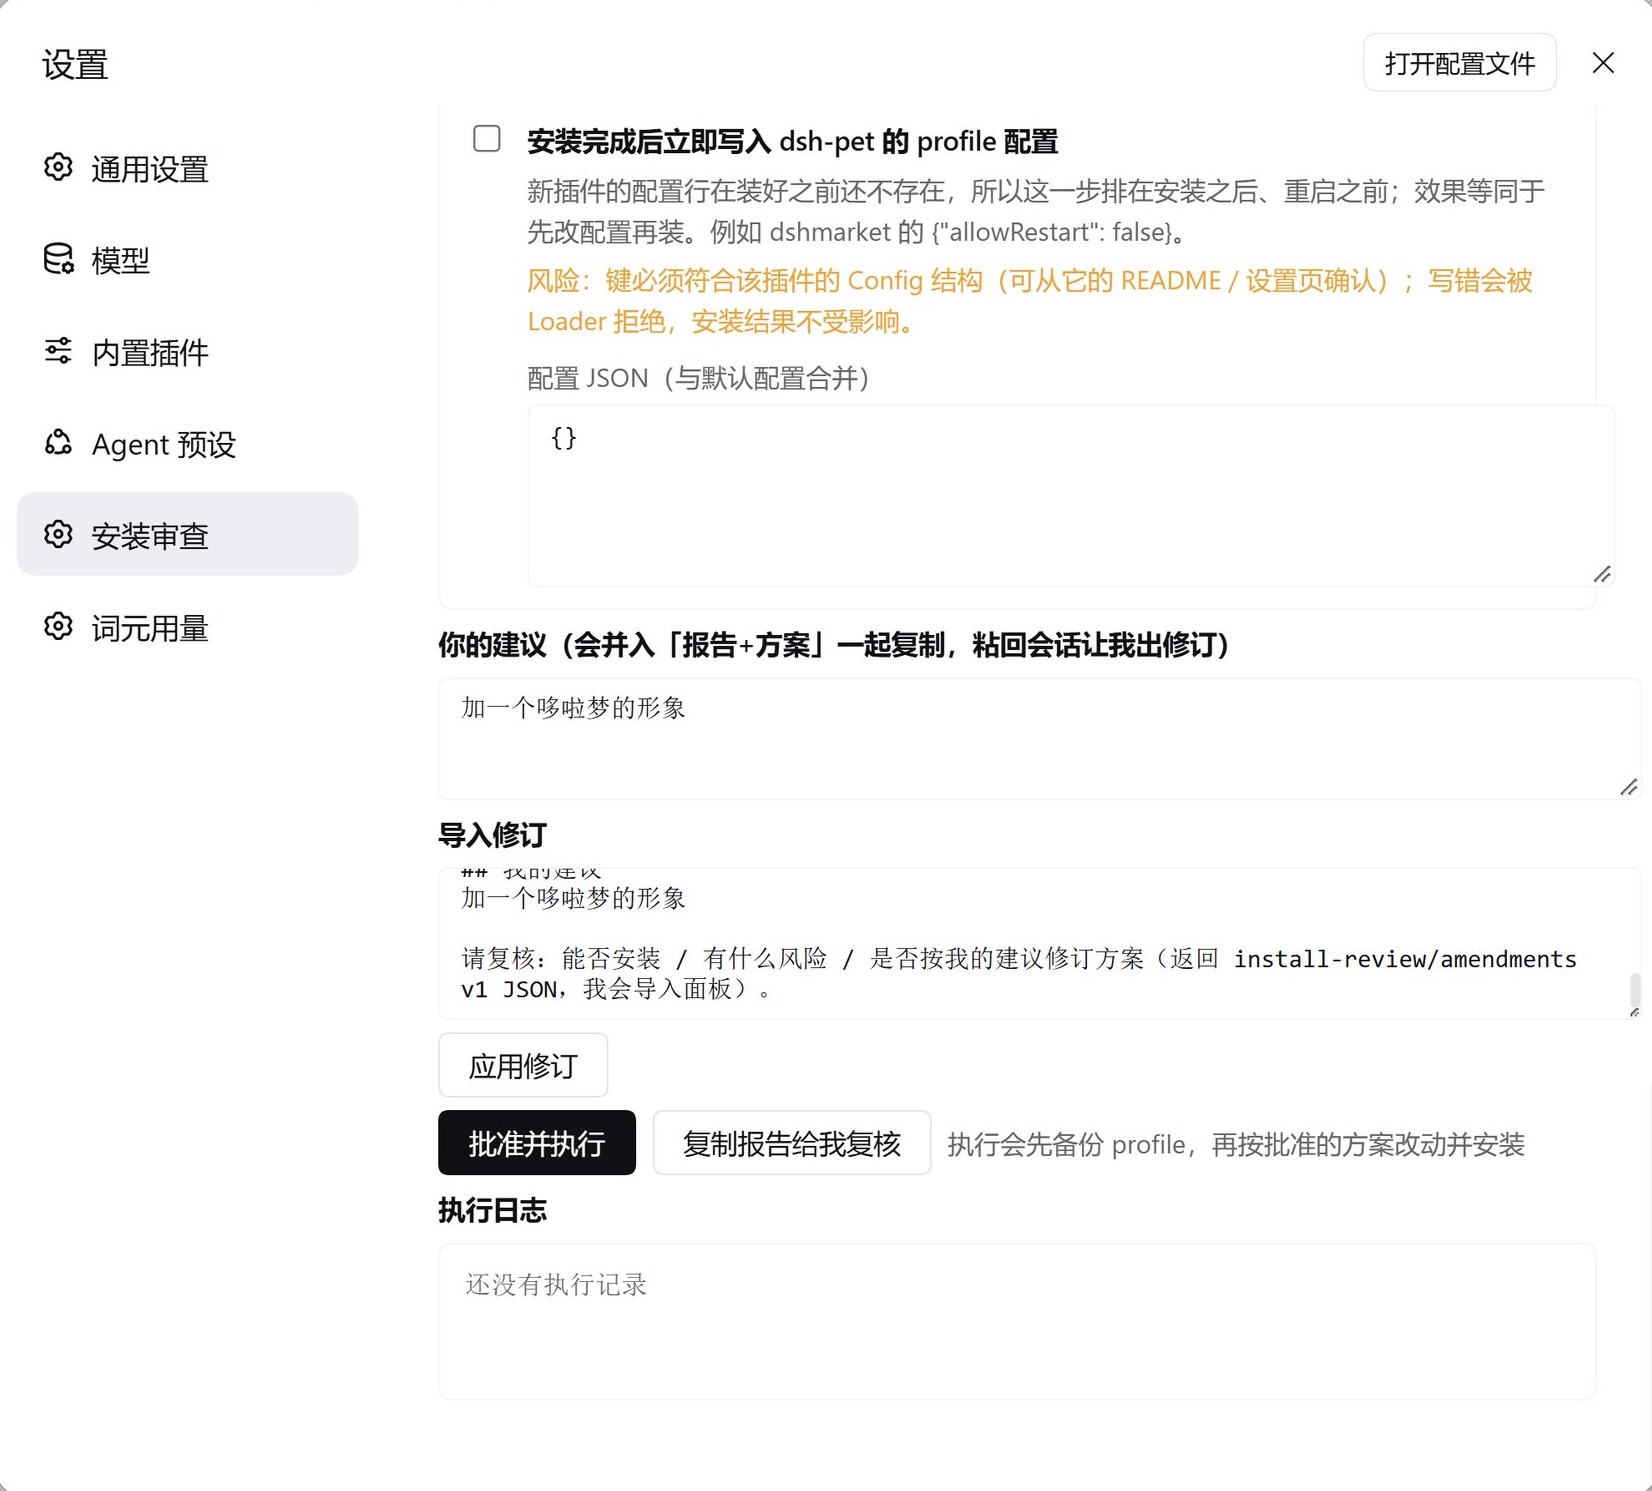
Task: Click the black 批准并执行 button
Action: pos(537,1143)
